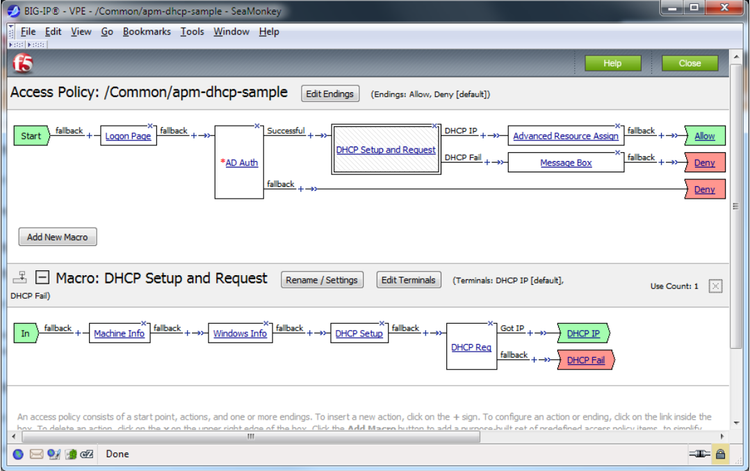Image resolution: width=750 pixels, height=471 pixels.
Task: Open the Window menu
Action: pyautogui.click(x=232, y=32)
